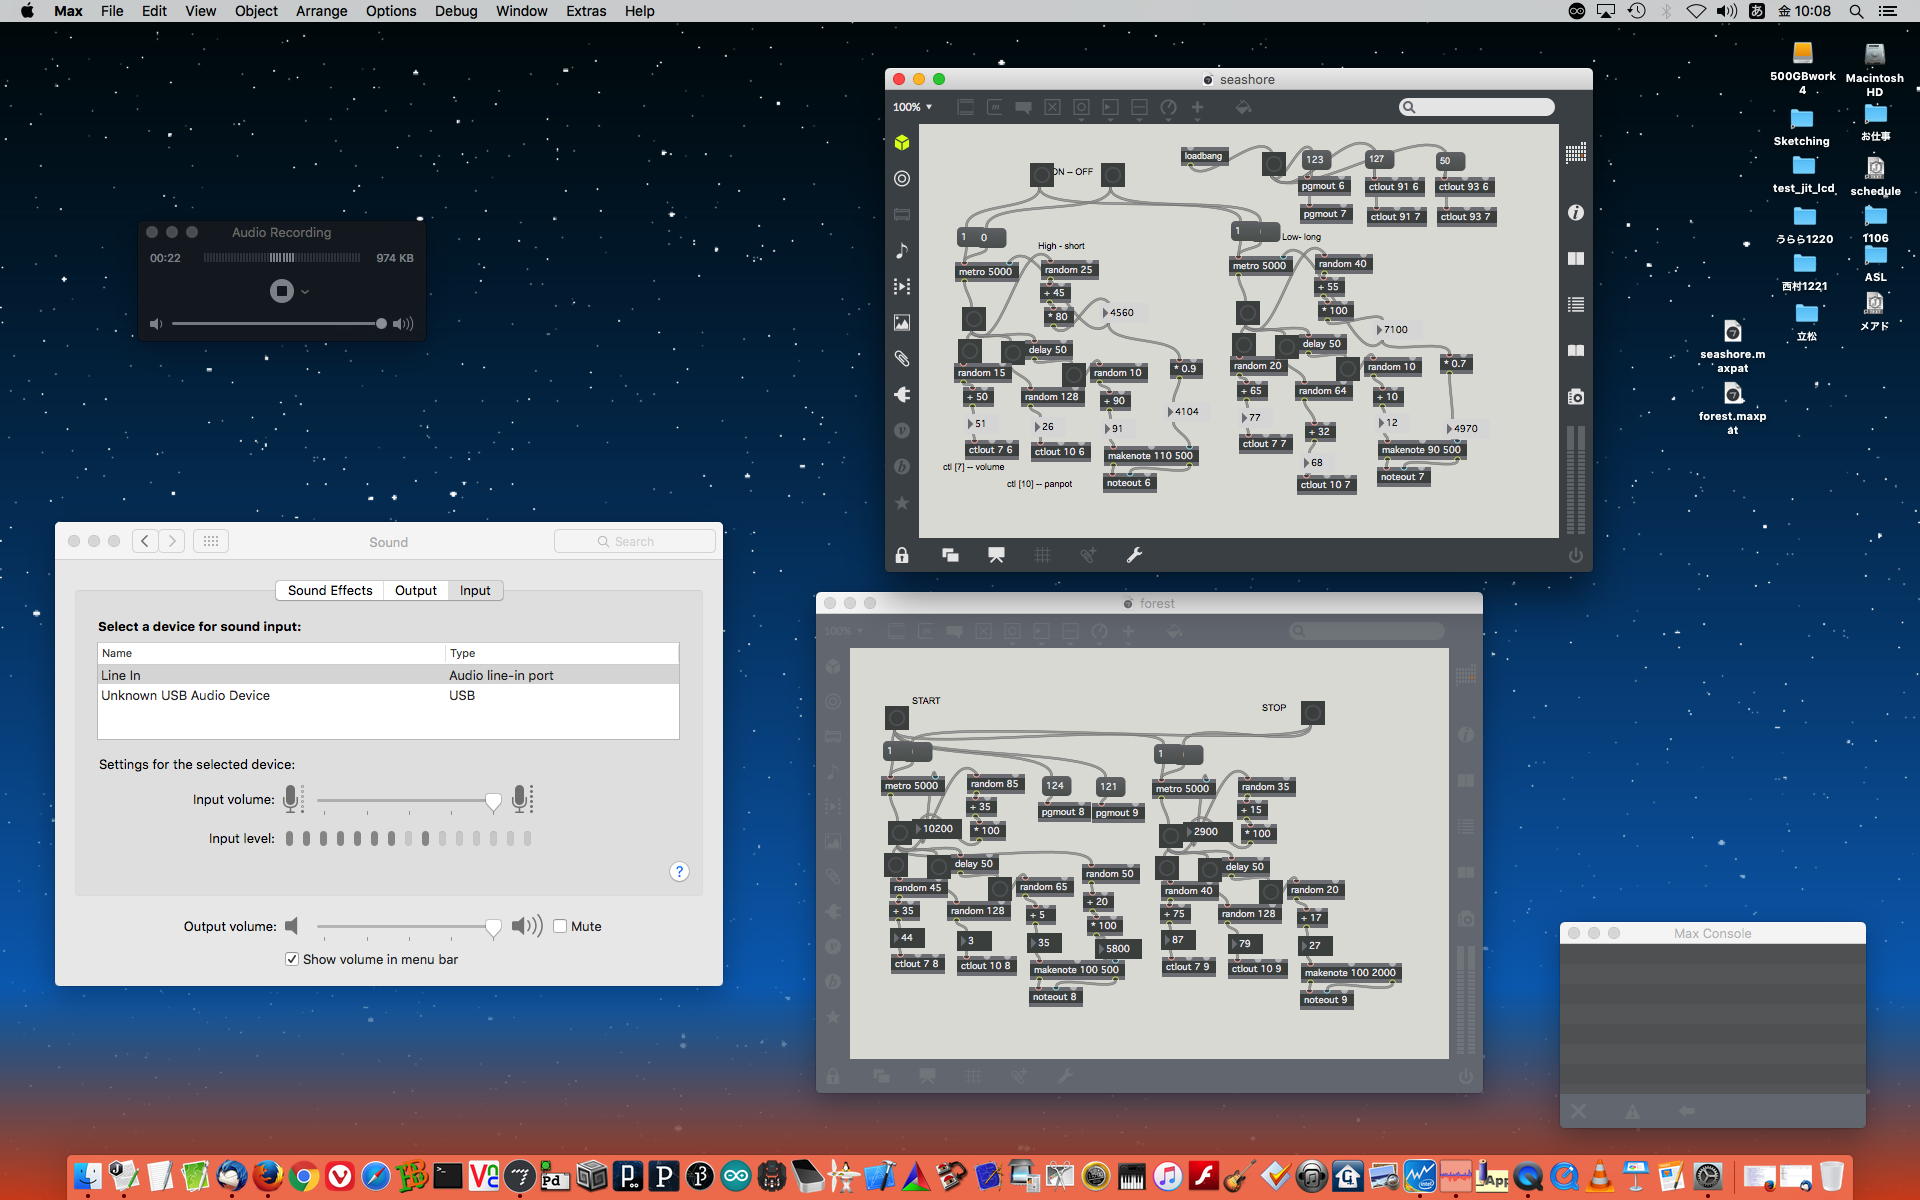Viewport: 1920px width, 1200px height.
Task: Toggle the ON button in the seashore patch
Action: coord(1042,175)
